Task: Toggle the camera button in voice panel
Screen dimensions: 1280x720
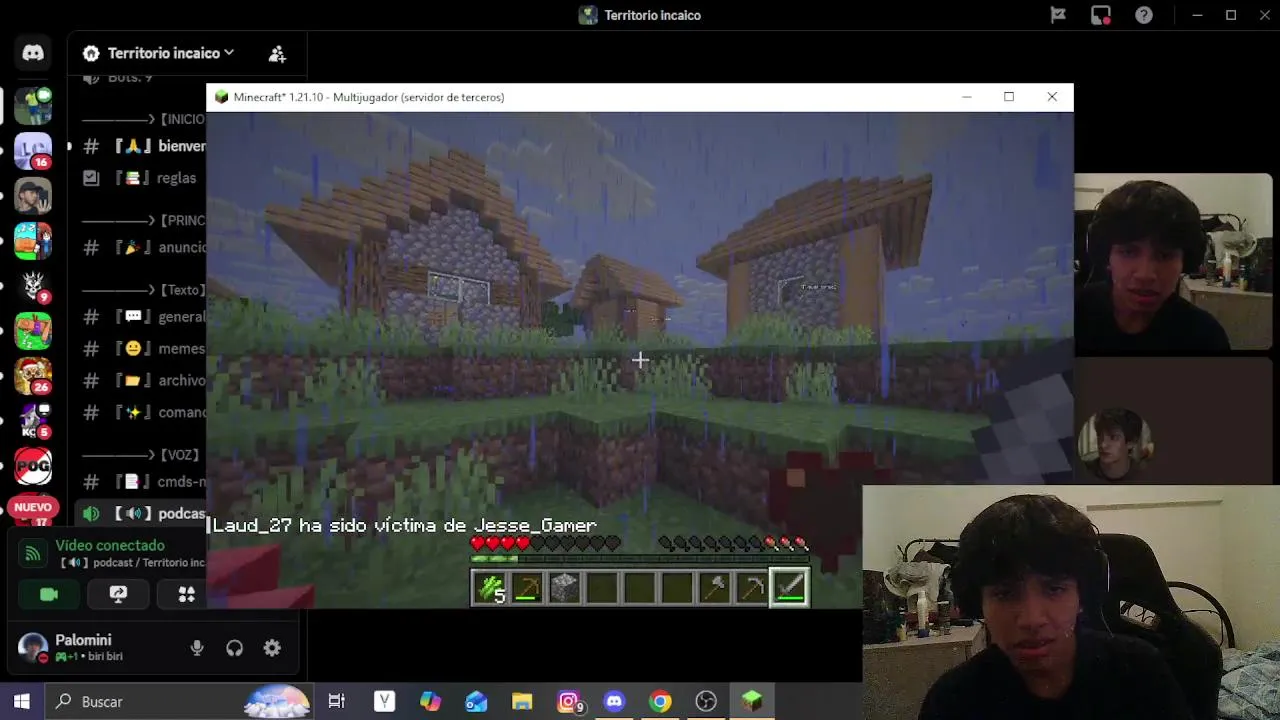Action: pos(49,594)
